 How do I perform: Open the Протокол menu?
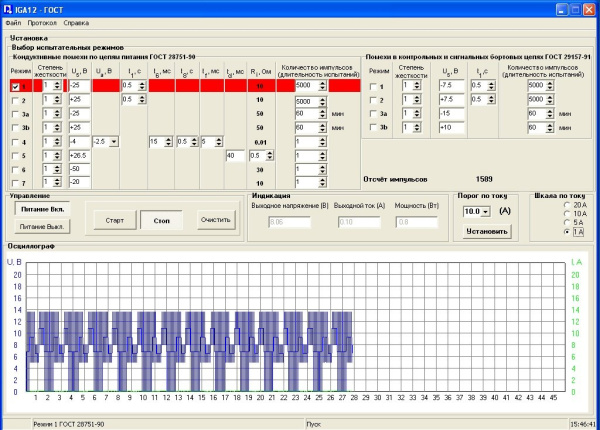(x=42, y=21)
